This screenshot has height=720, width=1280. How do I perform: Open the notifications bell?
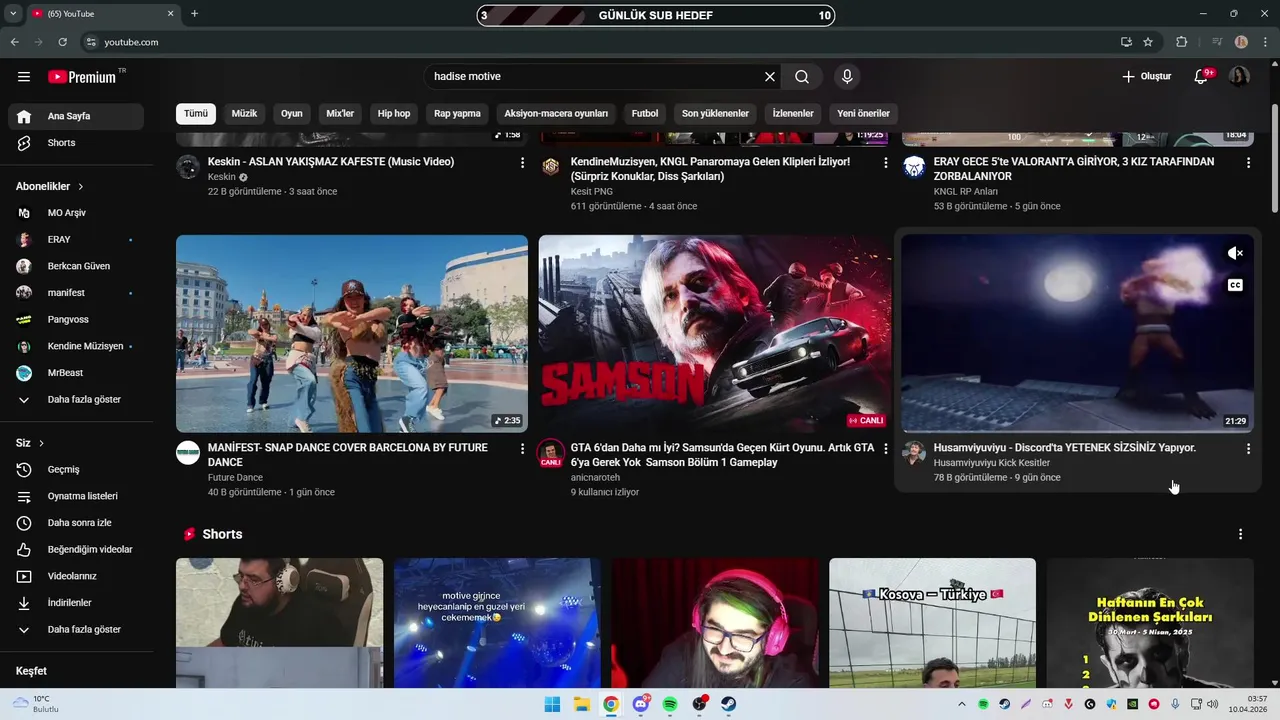(1202, 77)
